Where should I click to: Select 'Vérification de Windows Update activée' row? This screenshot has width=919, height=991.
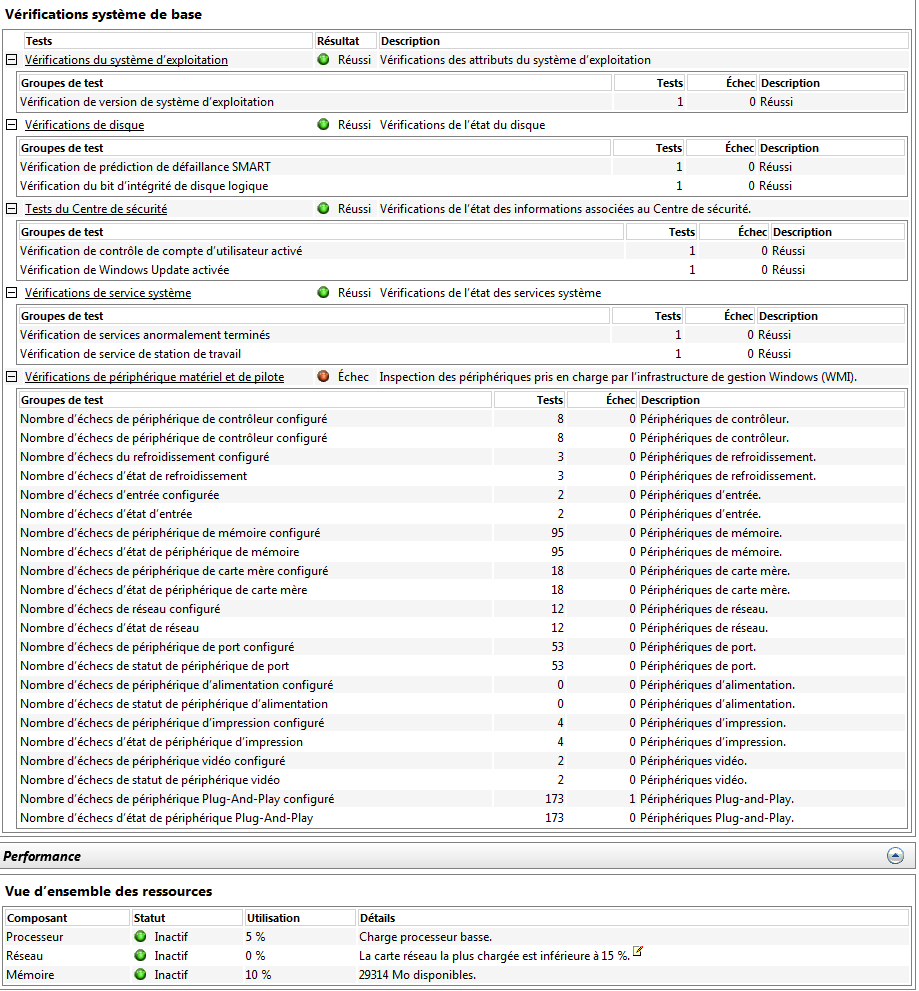pos(462,270)
